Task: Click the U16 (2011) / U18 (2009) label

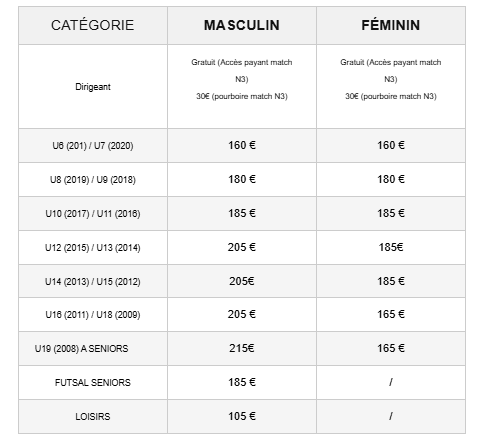Action: pos(93,315)
